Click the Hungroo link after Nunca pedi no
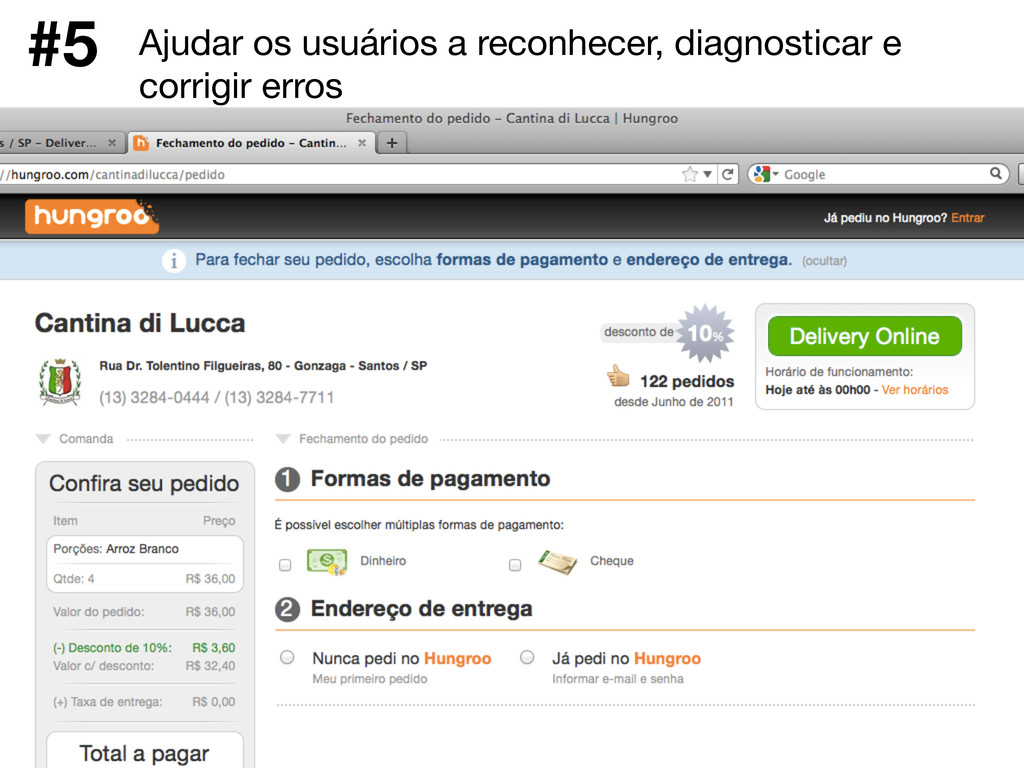1024x768 pixels. [x=457, y=658]
